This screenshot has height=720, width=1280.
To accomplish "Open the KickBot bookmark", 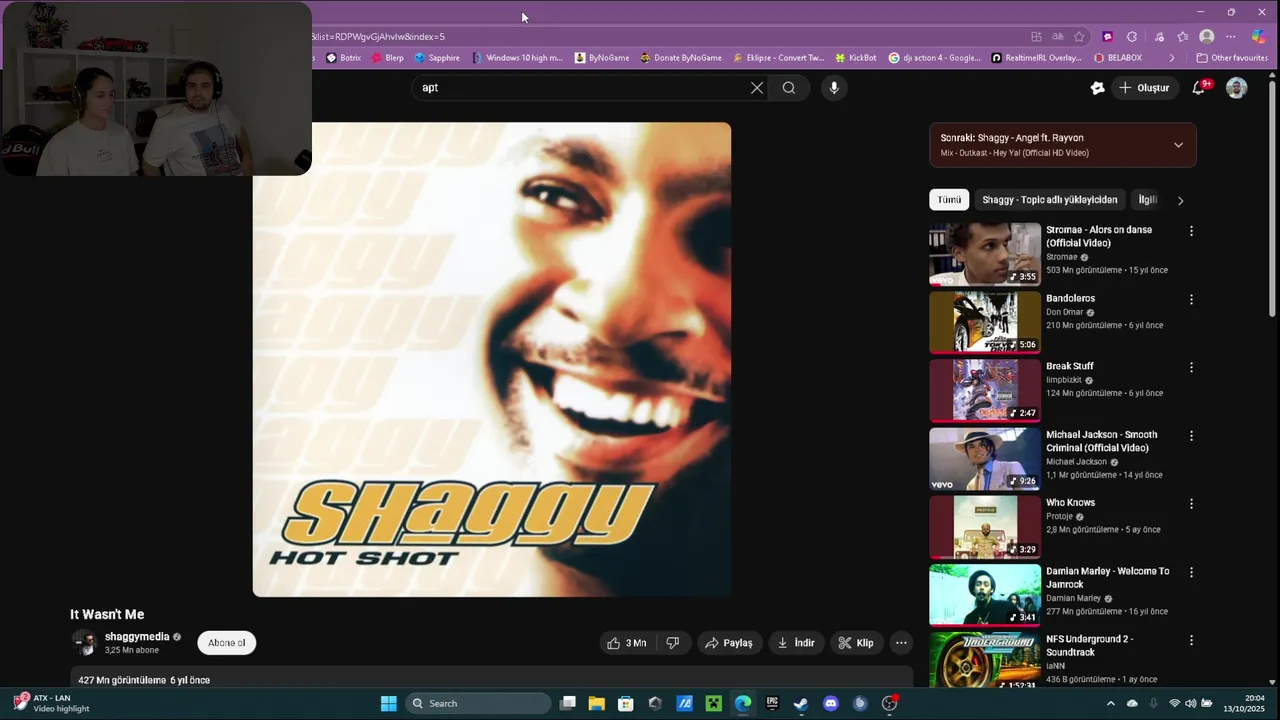I will click(855, 58).
